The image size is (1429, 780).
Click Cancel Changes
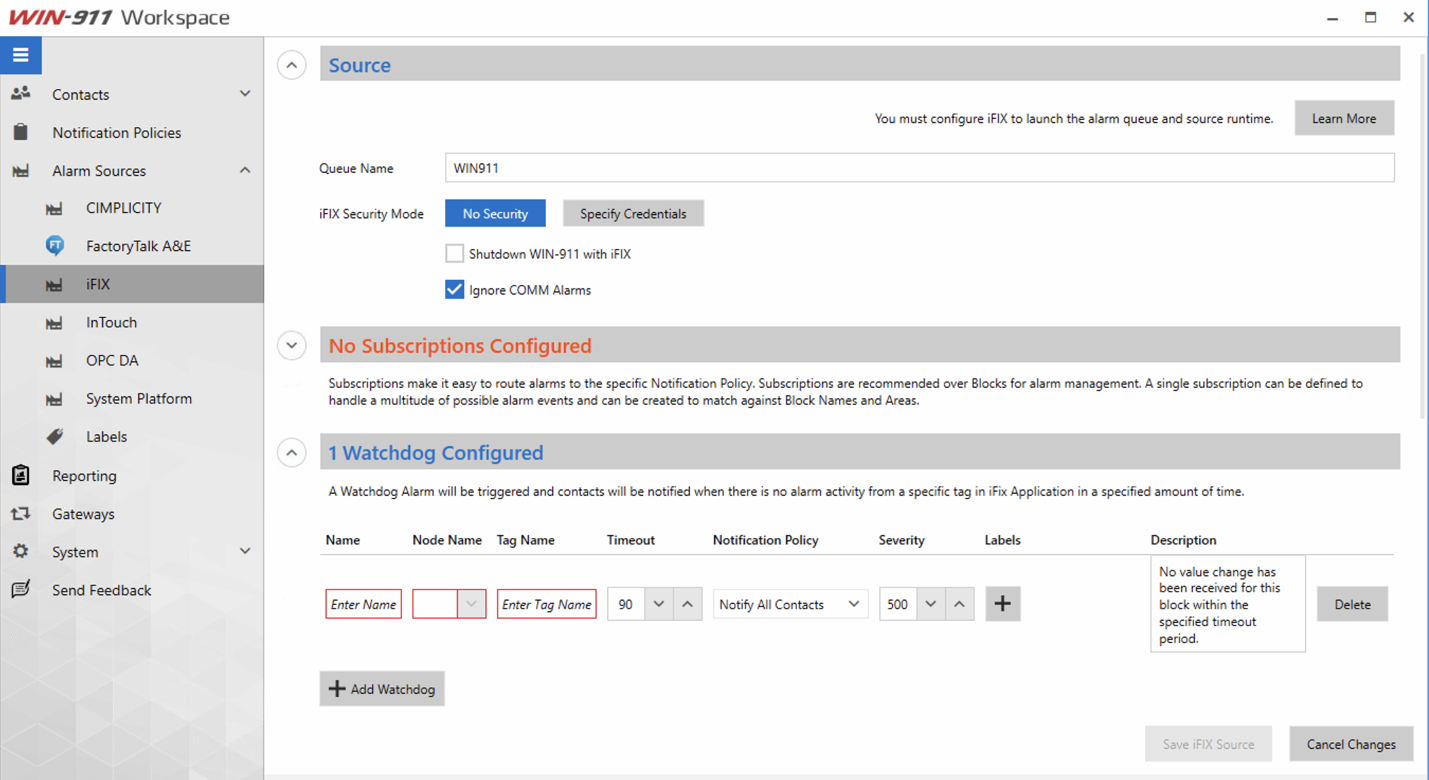1351,744
